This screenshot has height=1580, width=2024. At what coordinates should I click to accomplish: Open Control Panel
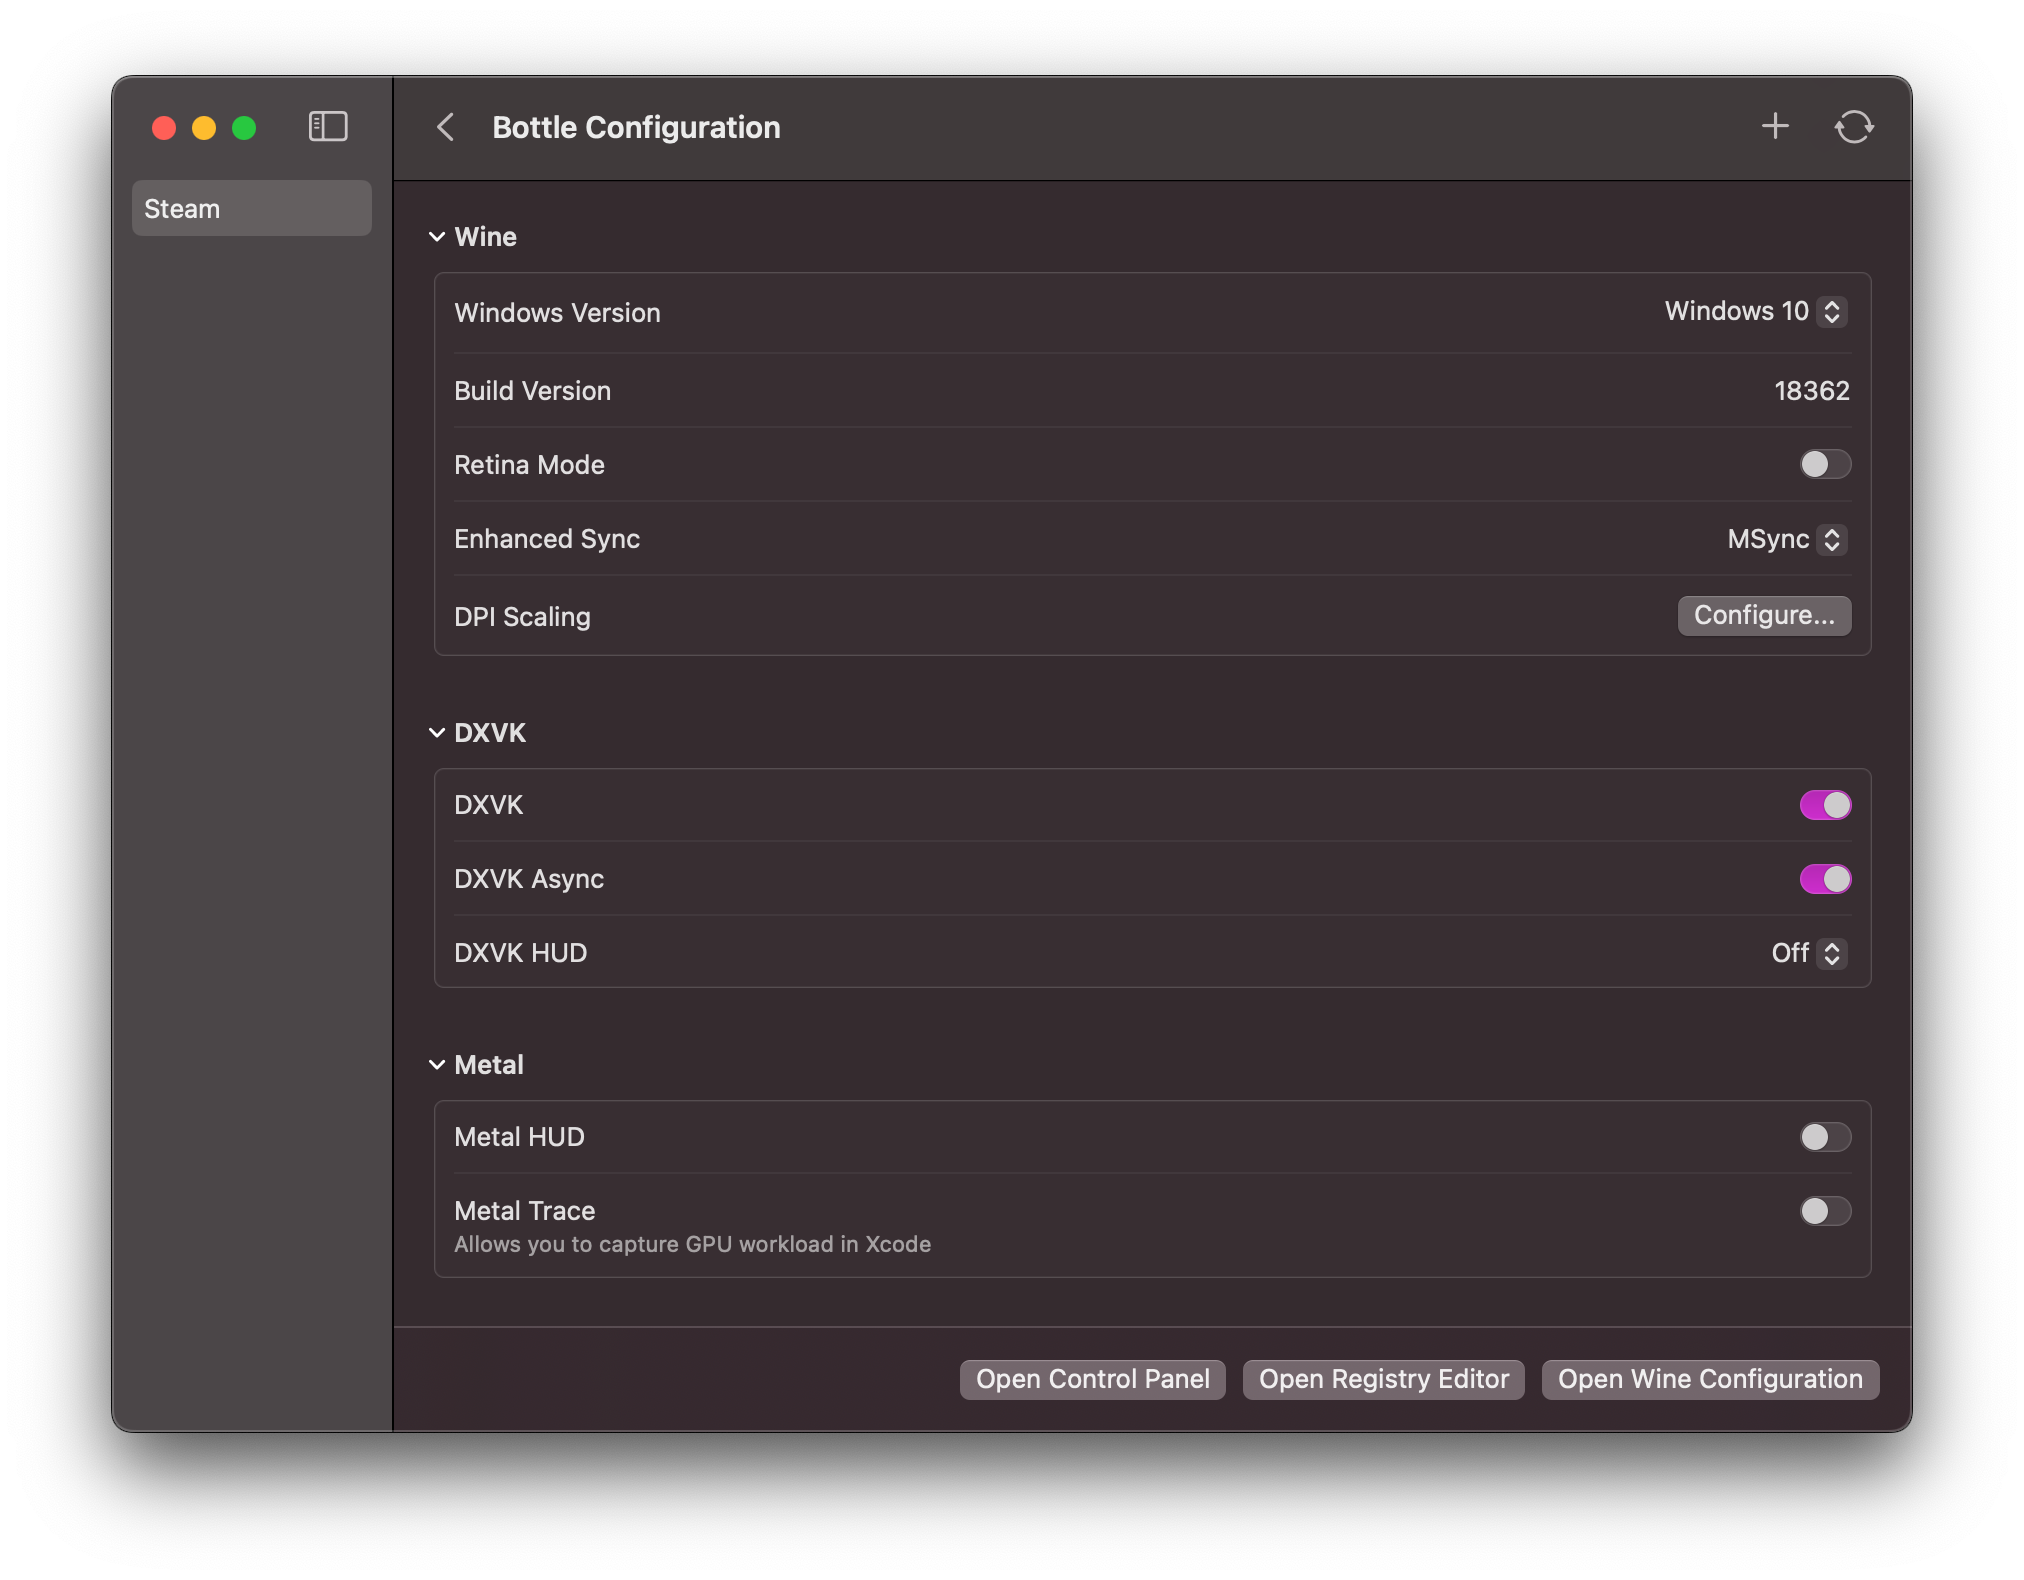click(1091, 1379)
